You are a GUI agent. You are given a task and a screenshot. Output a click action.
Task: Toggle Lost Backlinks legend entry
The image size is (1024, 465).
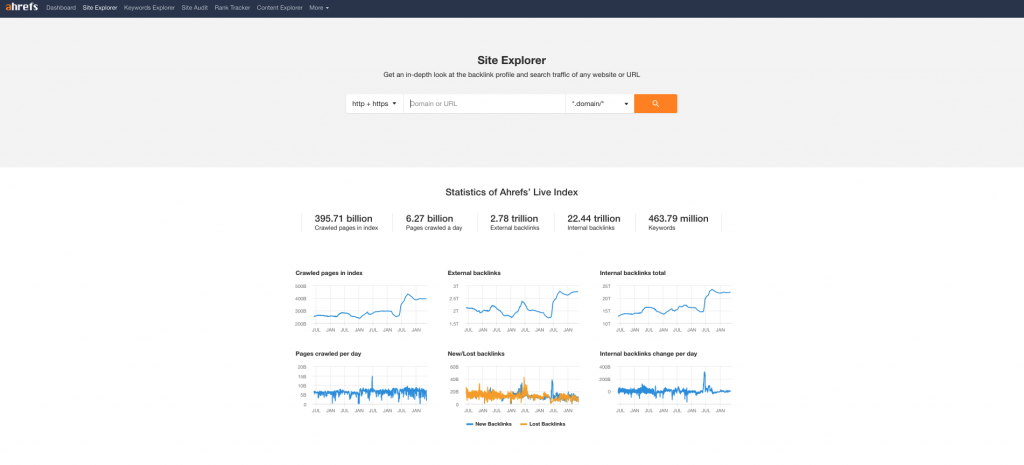(x=542, y=424)
